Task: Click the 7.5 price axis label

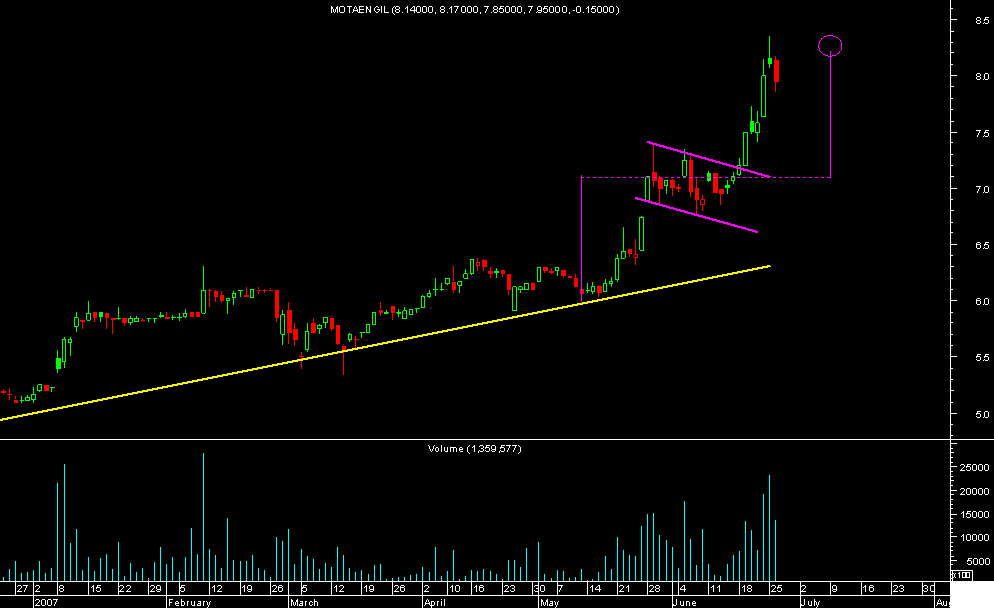Action: point(982,133)
